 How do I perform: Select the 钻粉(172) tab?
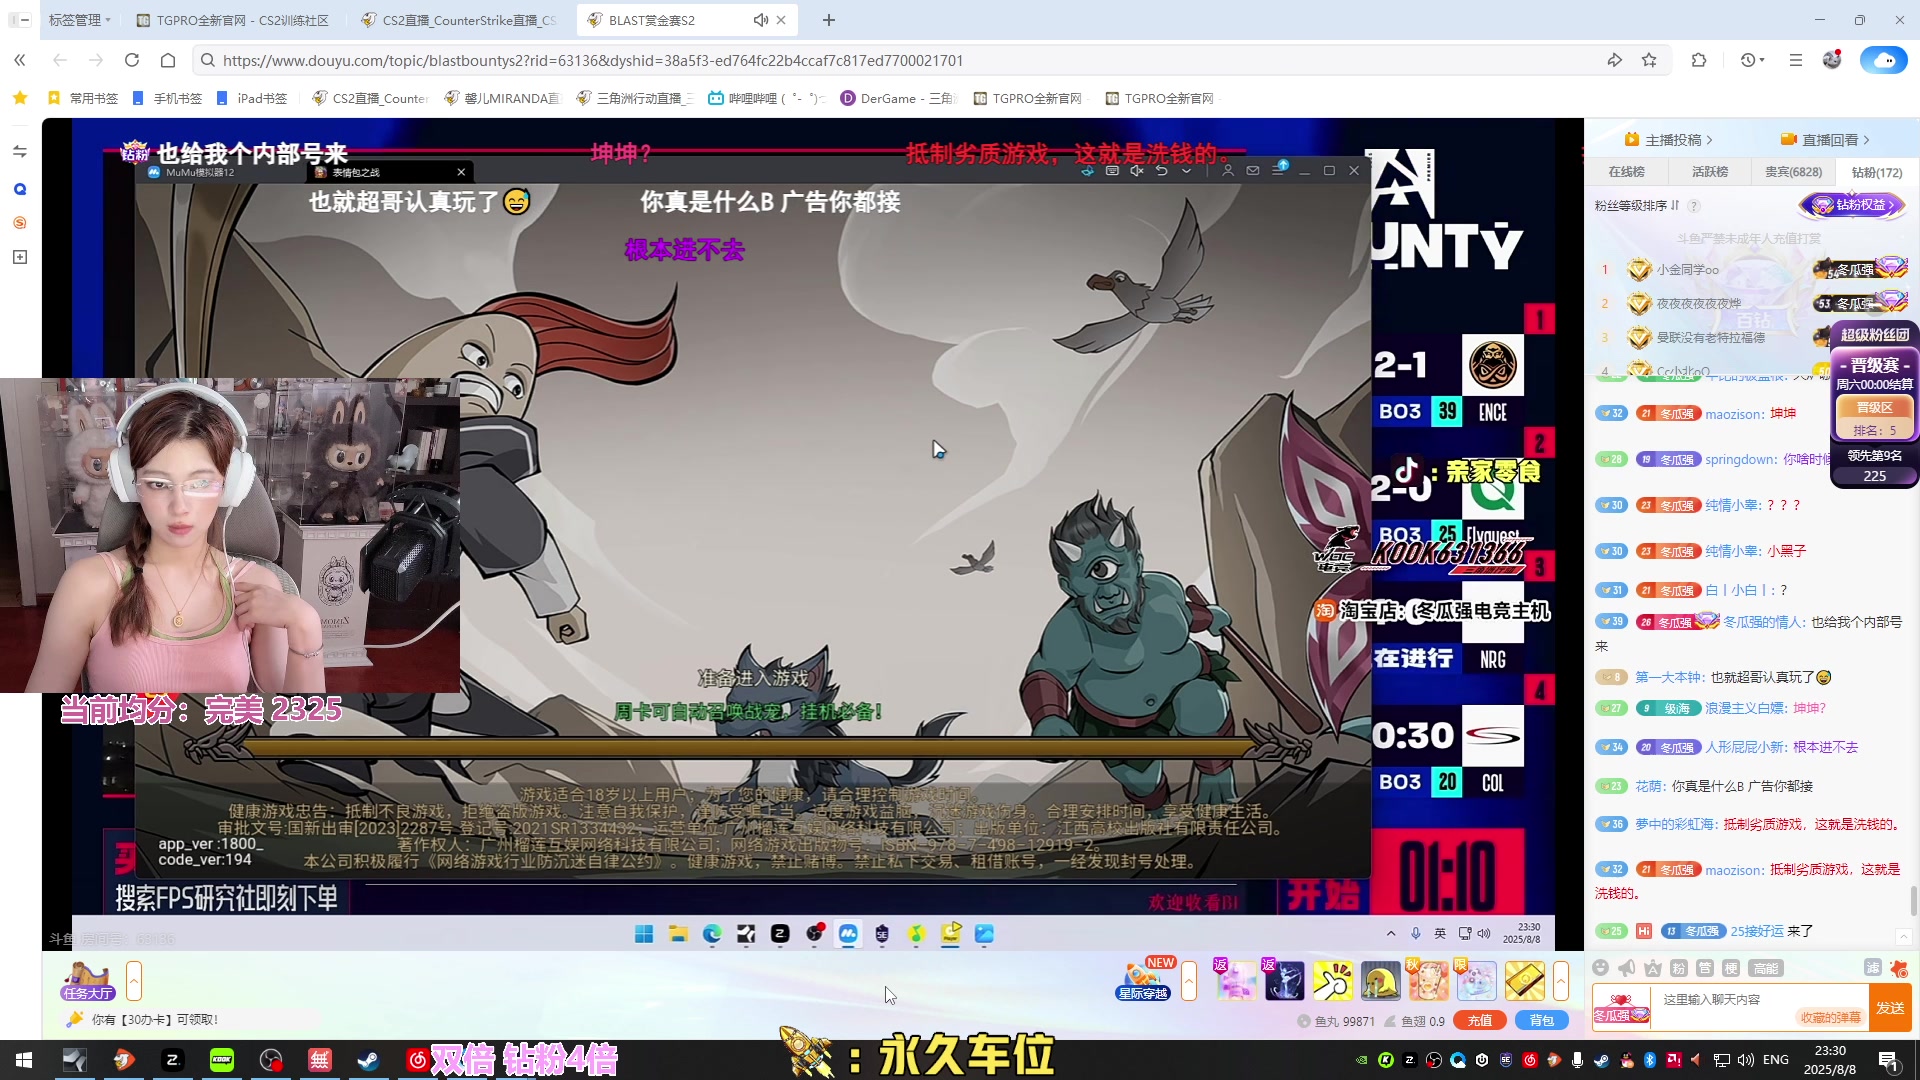(1876, 172)
